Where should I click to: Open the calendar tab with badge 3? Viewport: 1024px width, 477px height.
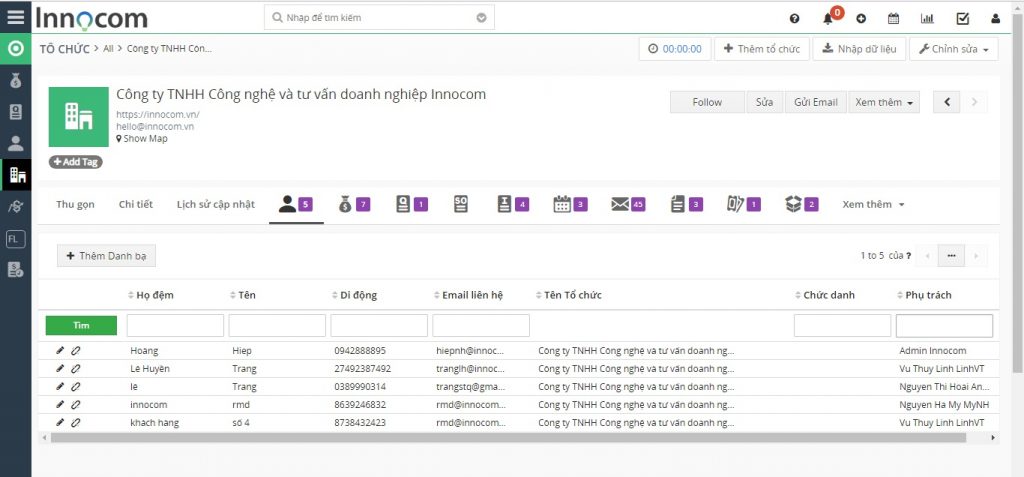coord(570,205)
